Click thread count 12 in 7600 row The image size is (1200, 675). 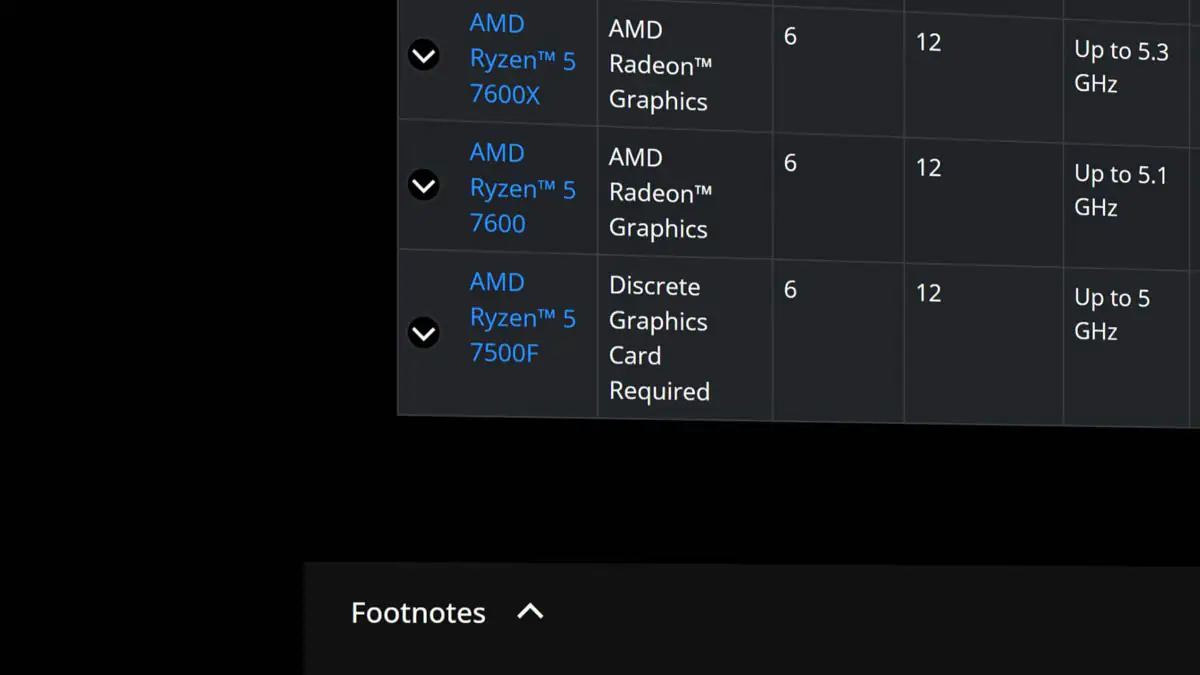(x=928, y=168)
